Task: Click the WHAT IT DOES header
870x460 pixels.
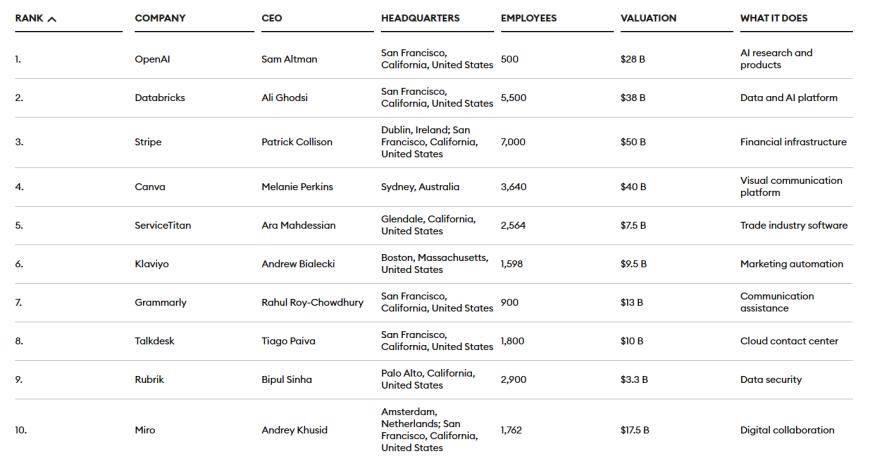Action: [774, 18]
